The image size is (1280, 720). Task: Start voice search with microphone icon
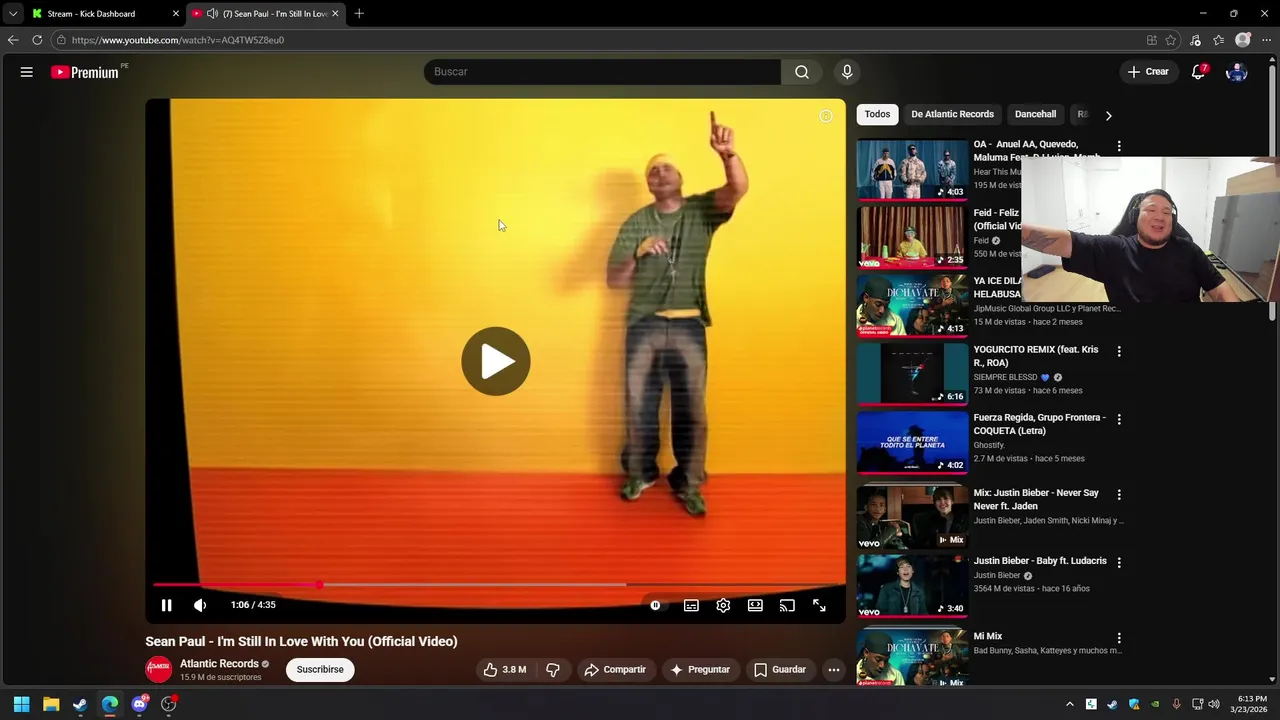(847, 72)
